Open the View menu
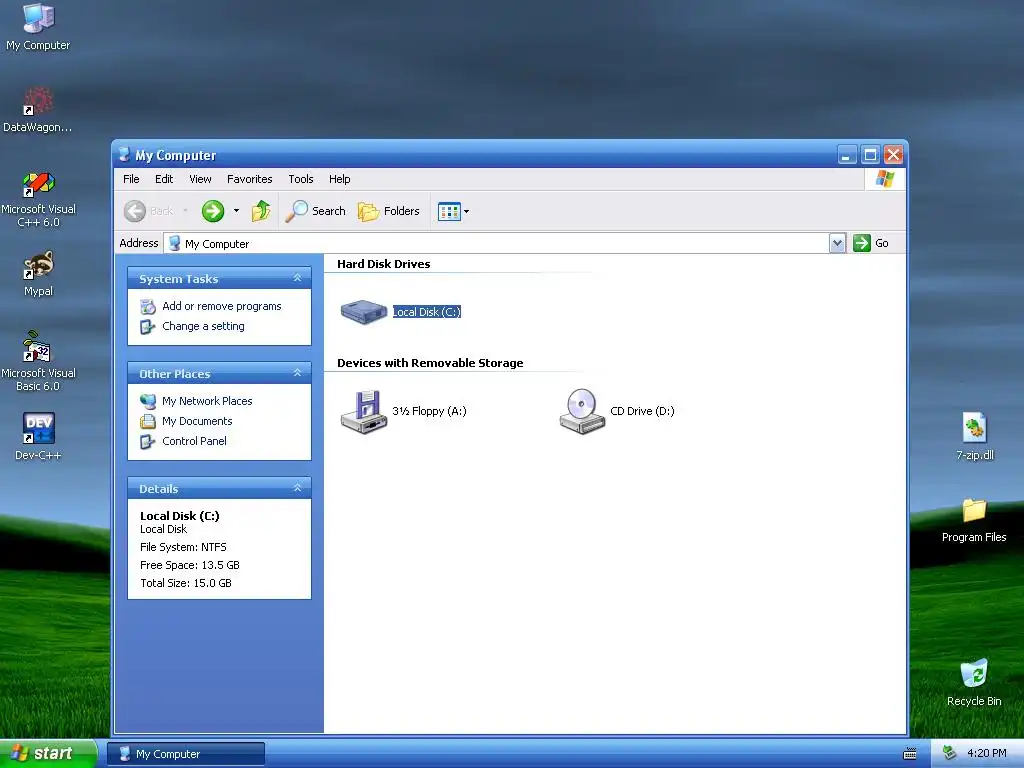1024x768 pixels. 200,179
